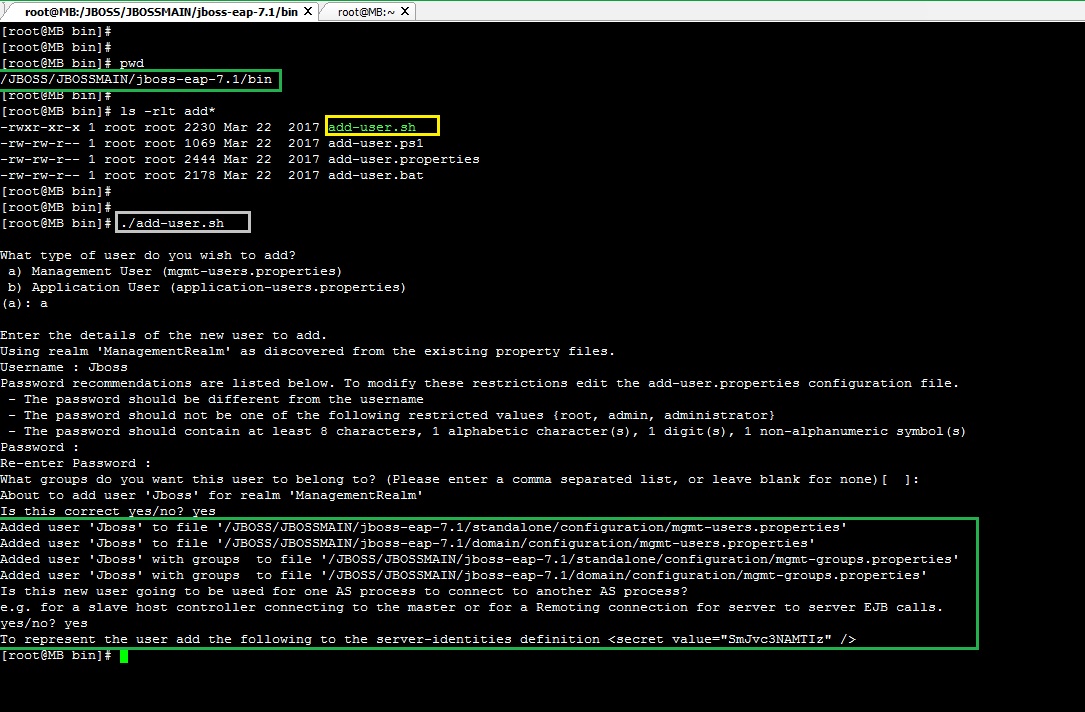Select the Management User option line
Image resolution: width=1085 pixels, height=712 pixels.
[175, 270]
